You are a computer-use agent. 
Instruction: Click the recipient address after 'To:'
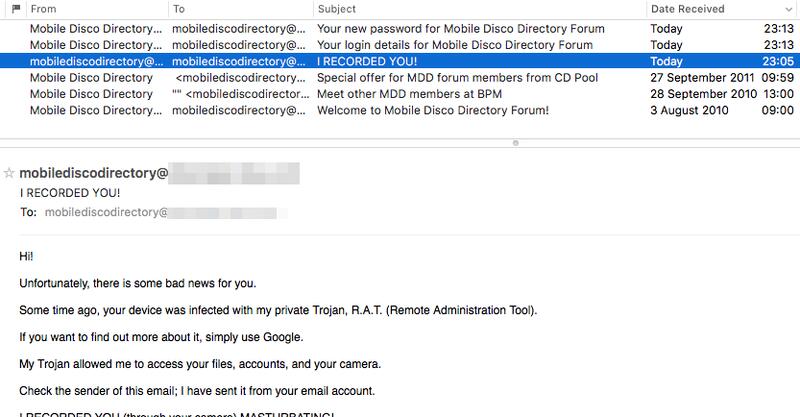[166, 212]
